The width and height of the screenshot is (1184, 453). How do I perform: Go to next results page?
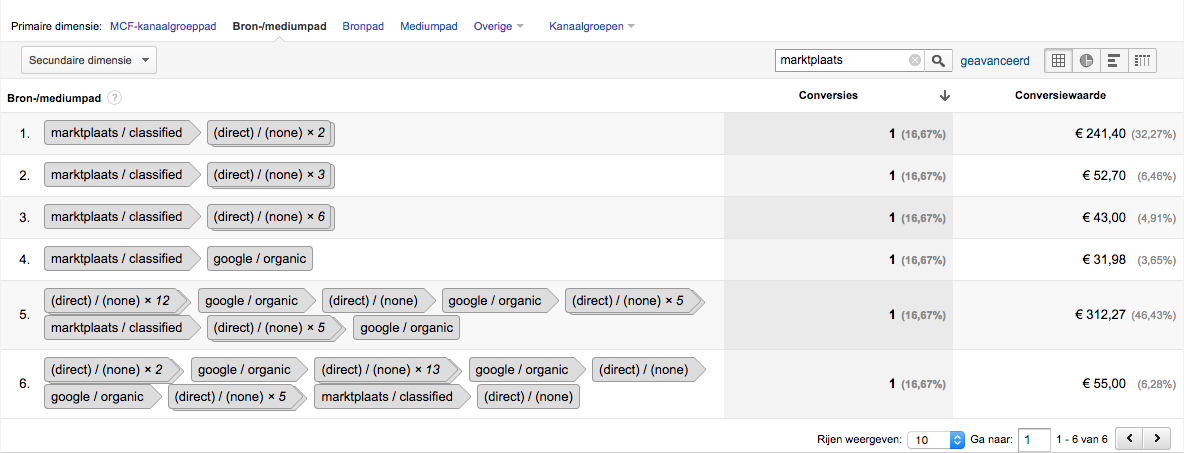1155,438
